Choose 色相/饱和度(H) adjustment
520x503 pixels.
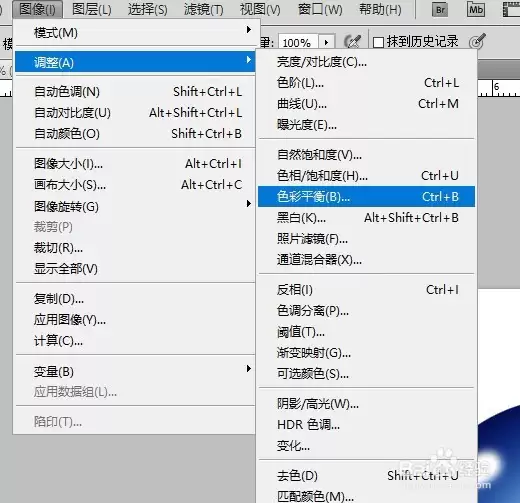tap(366, 176)
